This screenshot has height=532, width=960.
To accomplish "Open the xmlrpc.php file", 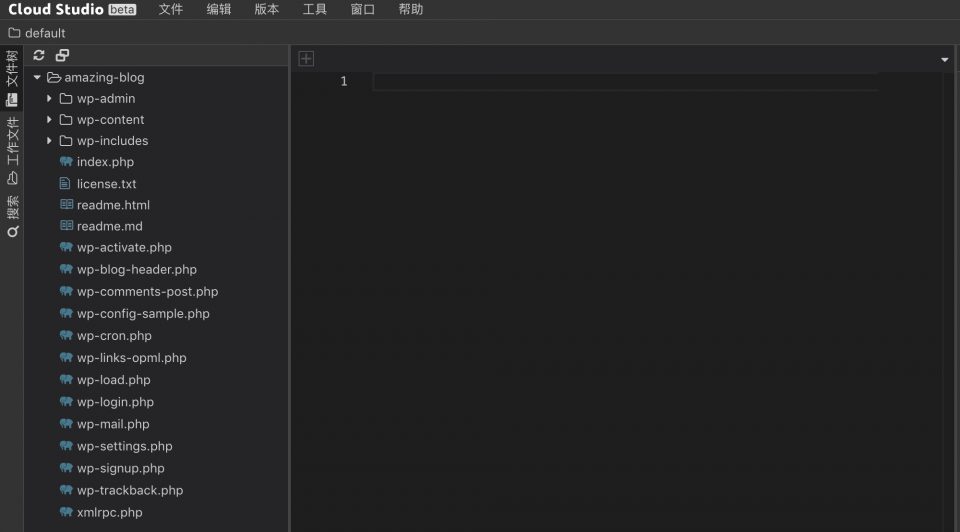I will [x=110, y=512].
